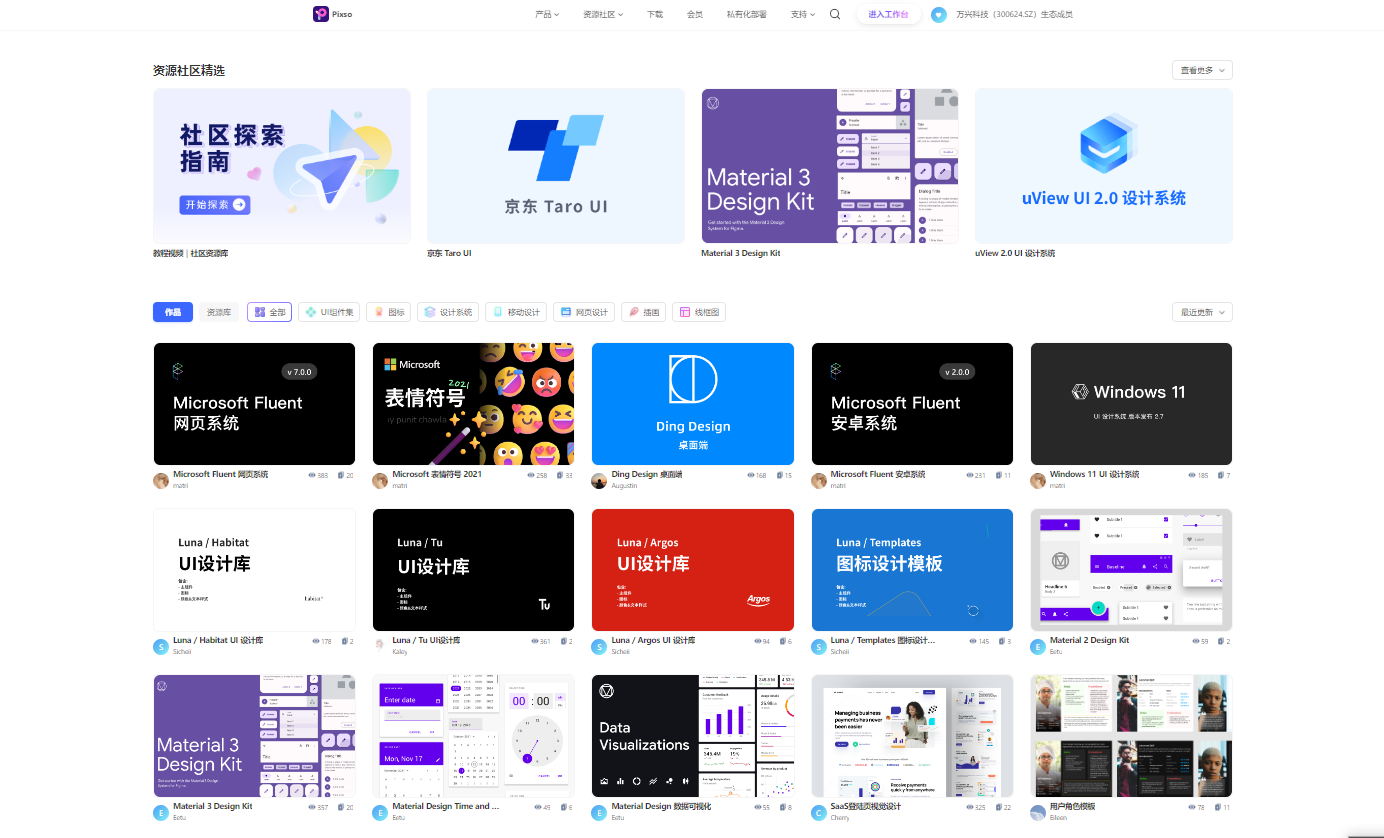Switch to the 作品 tab
Screen dimensions: 1384x838
pyautogui.click(x=173, y=312)
